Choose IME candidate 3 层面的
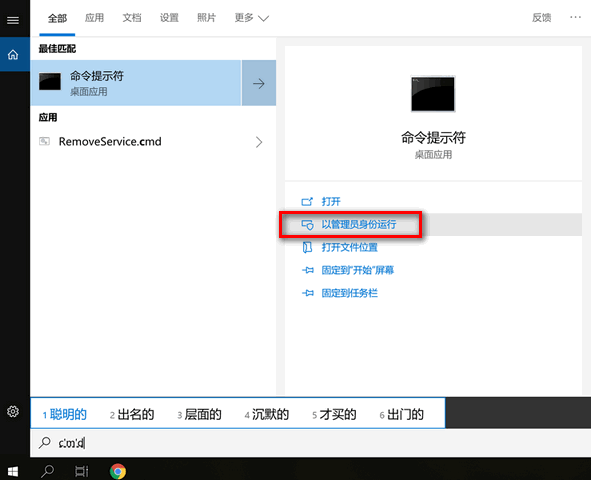 (x=199, y=414)
